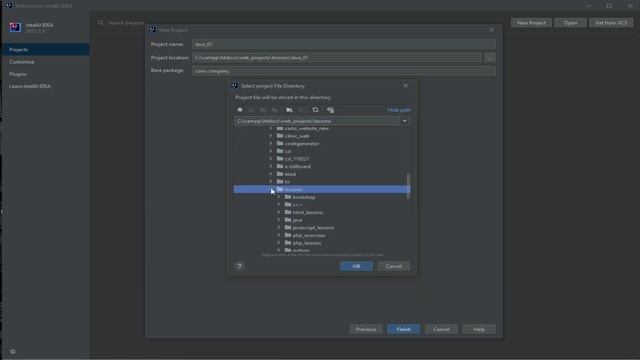Refresh the directory tree
The height and width of the screenshot is (360, 640).
tap(315, 110)
